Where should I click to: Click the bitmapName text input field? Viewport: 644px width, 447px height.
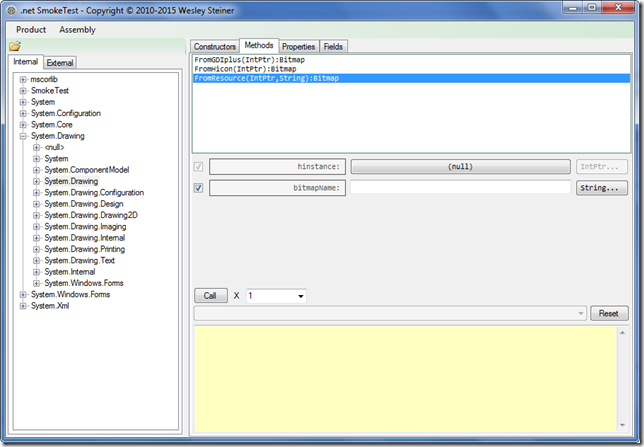point(460,187)
